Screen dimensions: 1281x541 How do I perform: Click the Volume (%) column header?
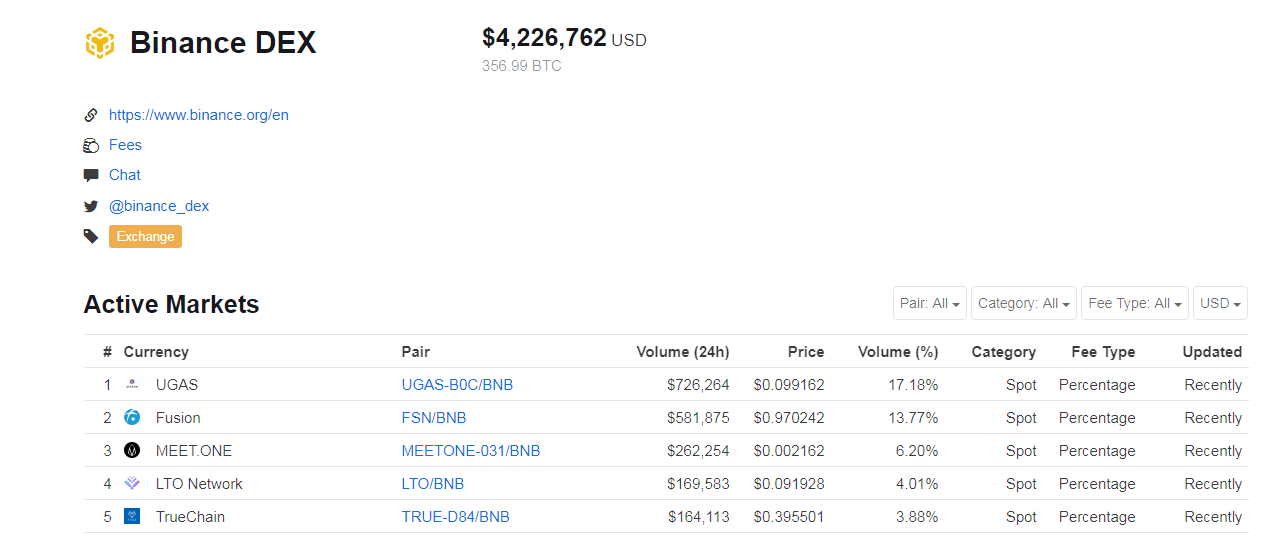(898, 352)
